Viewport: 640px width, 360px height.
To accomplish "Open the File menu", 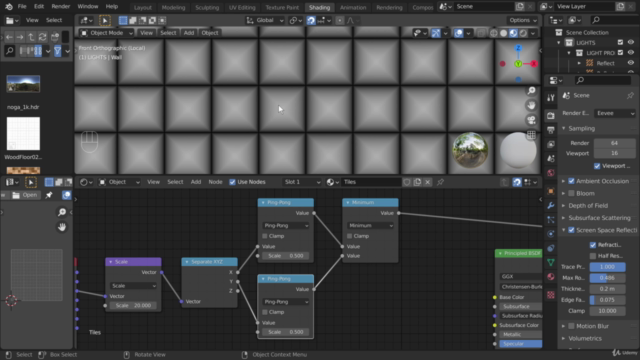I will point(22,7).
